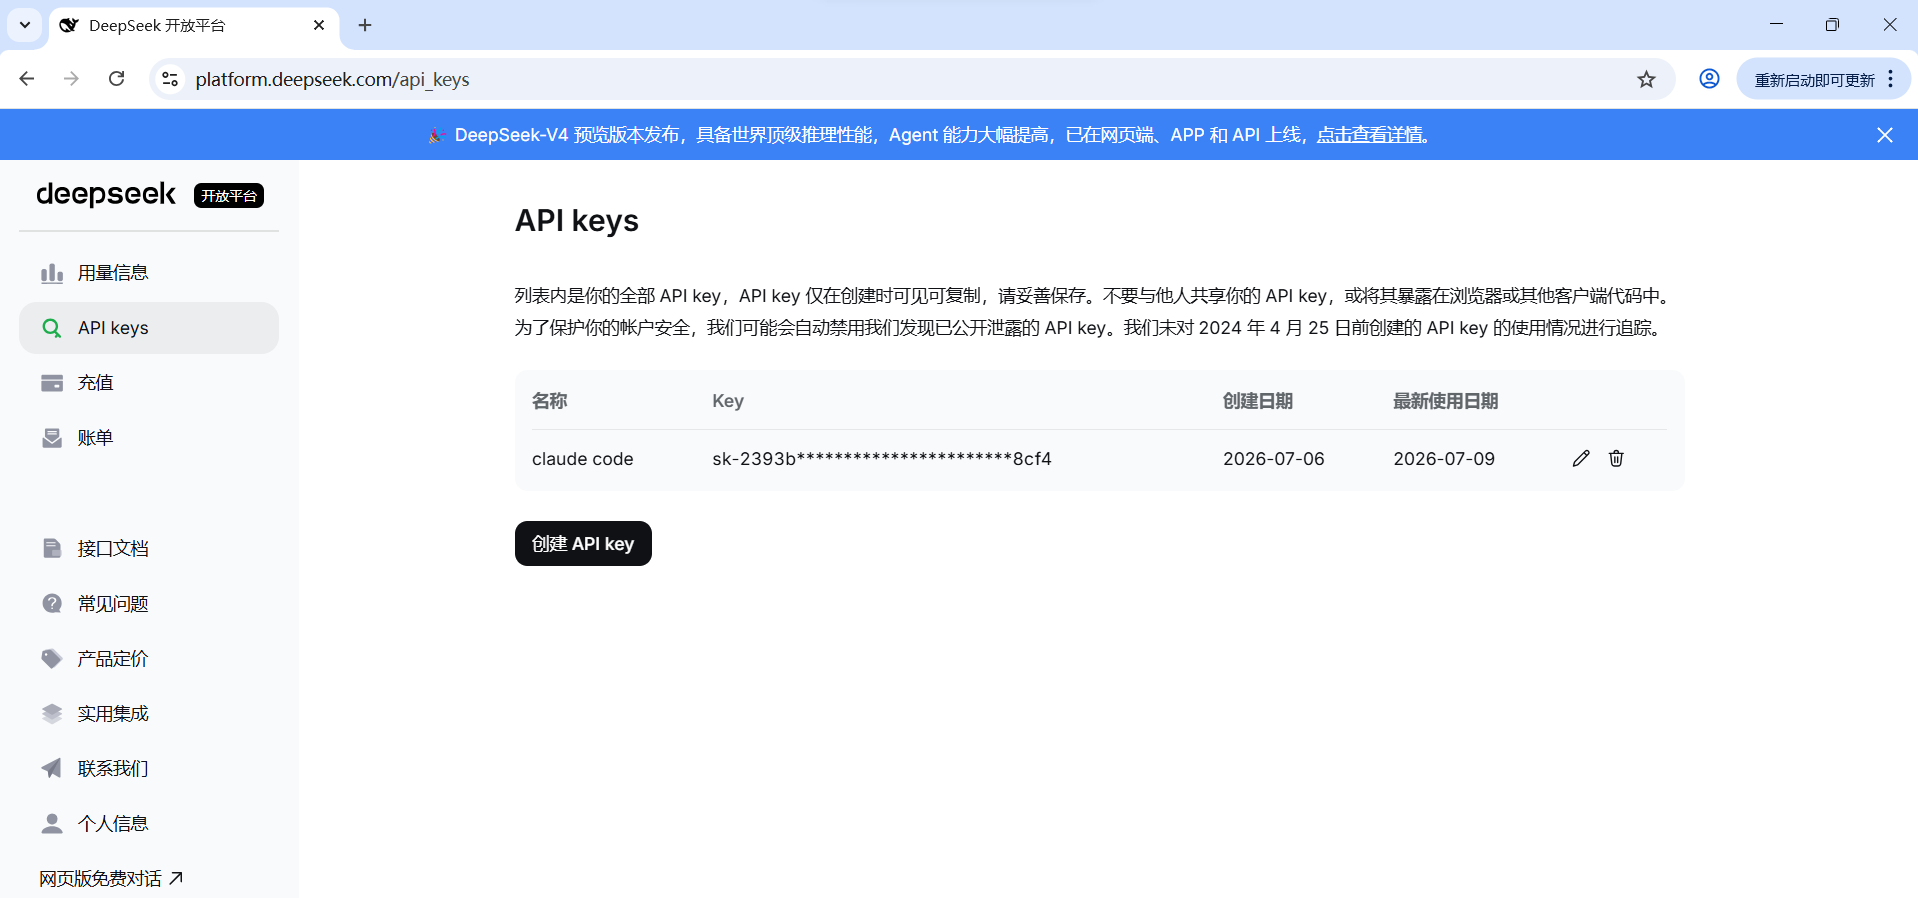Open Chrome three-dot menu
1918x898 pixels.
(1891, 79)
